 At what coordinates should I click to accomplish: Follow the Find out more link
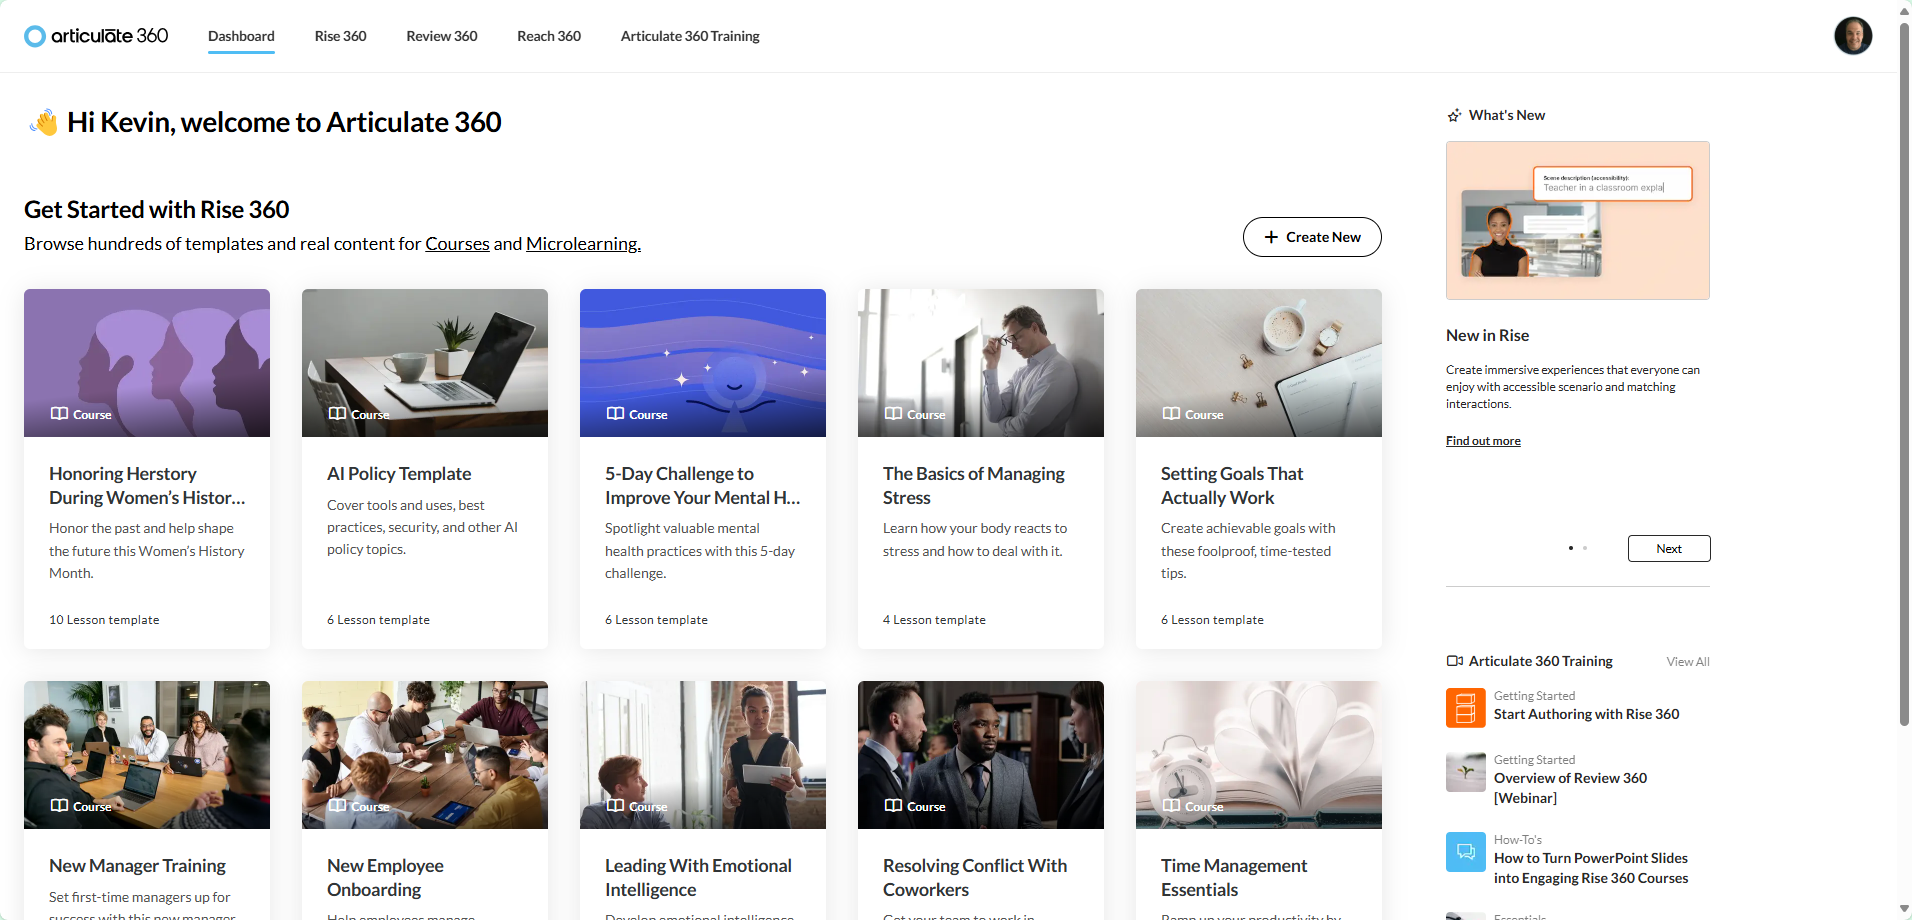pos(1482,441)
